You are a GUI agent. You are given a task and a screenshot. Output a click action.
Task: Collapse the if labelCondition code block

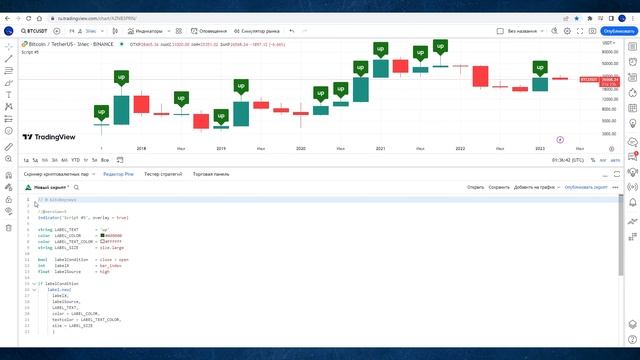[34, 284]
